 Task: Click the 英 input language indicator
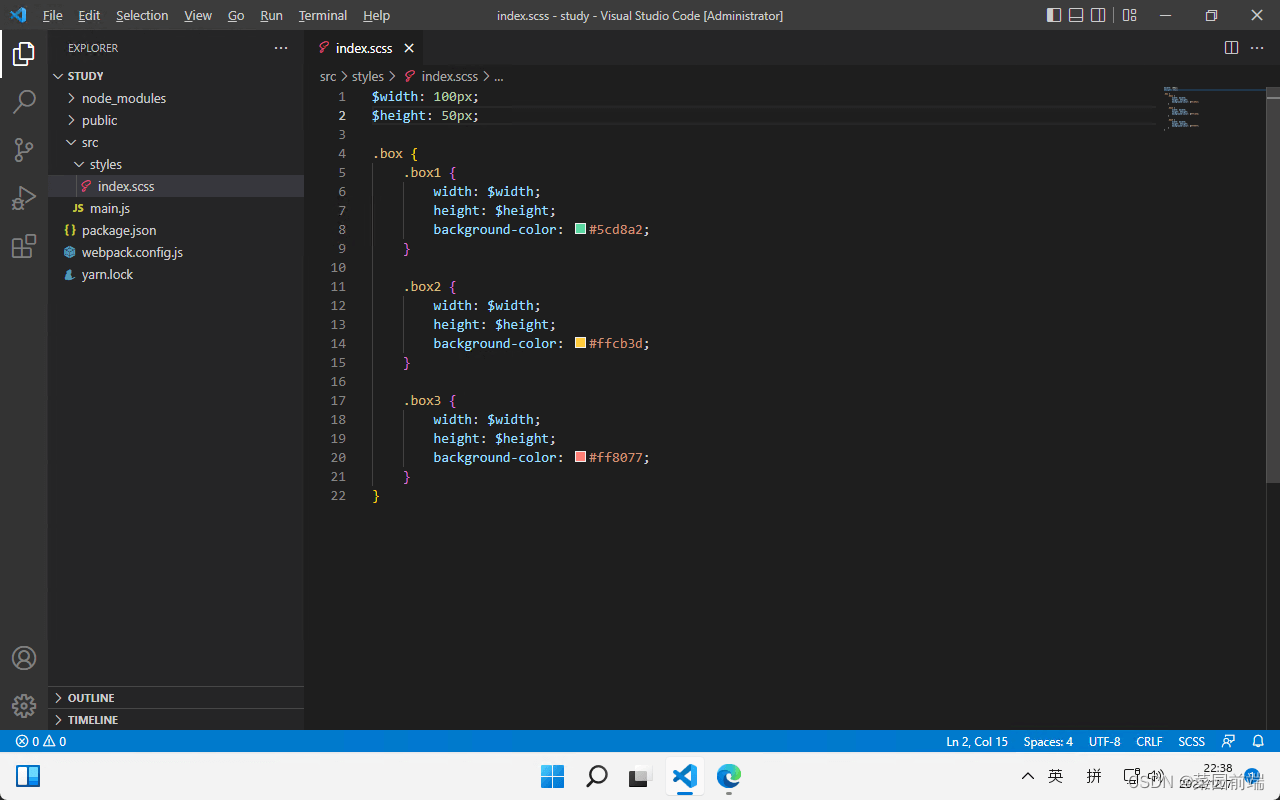tap(1055, 776)
